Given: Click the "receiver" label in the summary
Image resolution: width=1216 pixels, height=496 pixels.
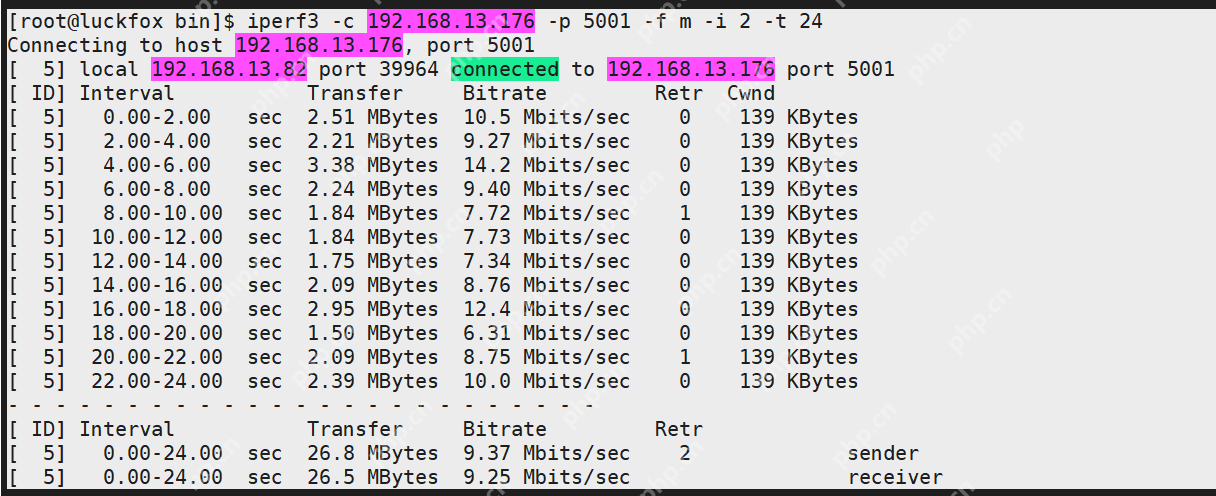Looking at the screenshot, I should pyautogui.click(x=895, y=477).
